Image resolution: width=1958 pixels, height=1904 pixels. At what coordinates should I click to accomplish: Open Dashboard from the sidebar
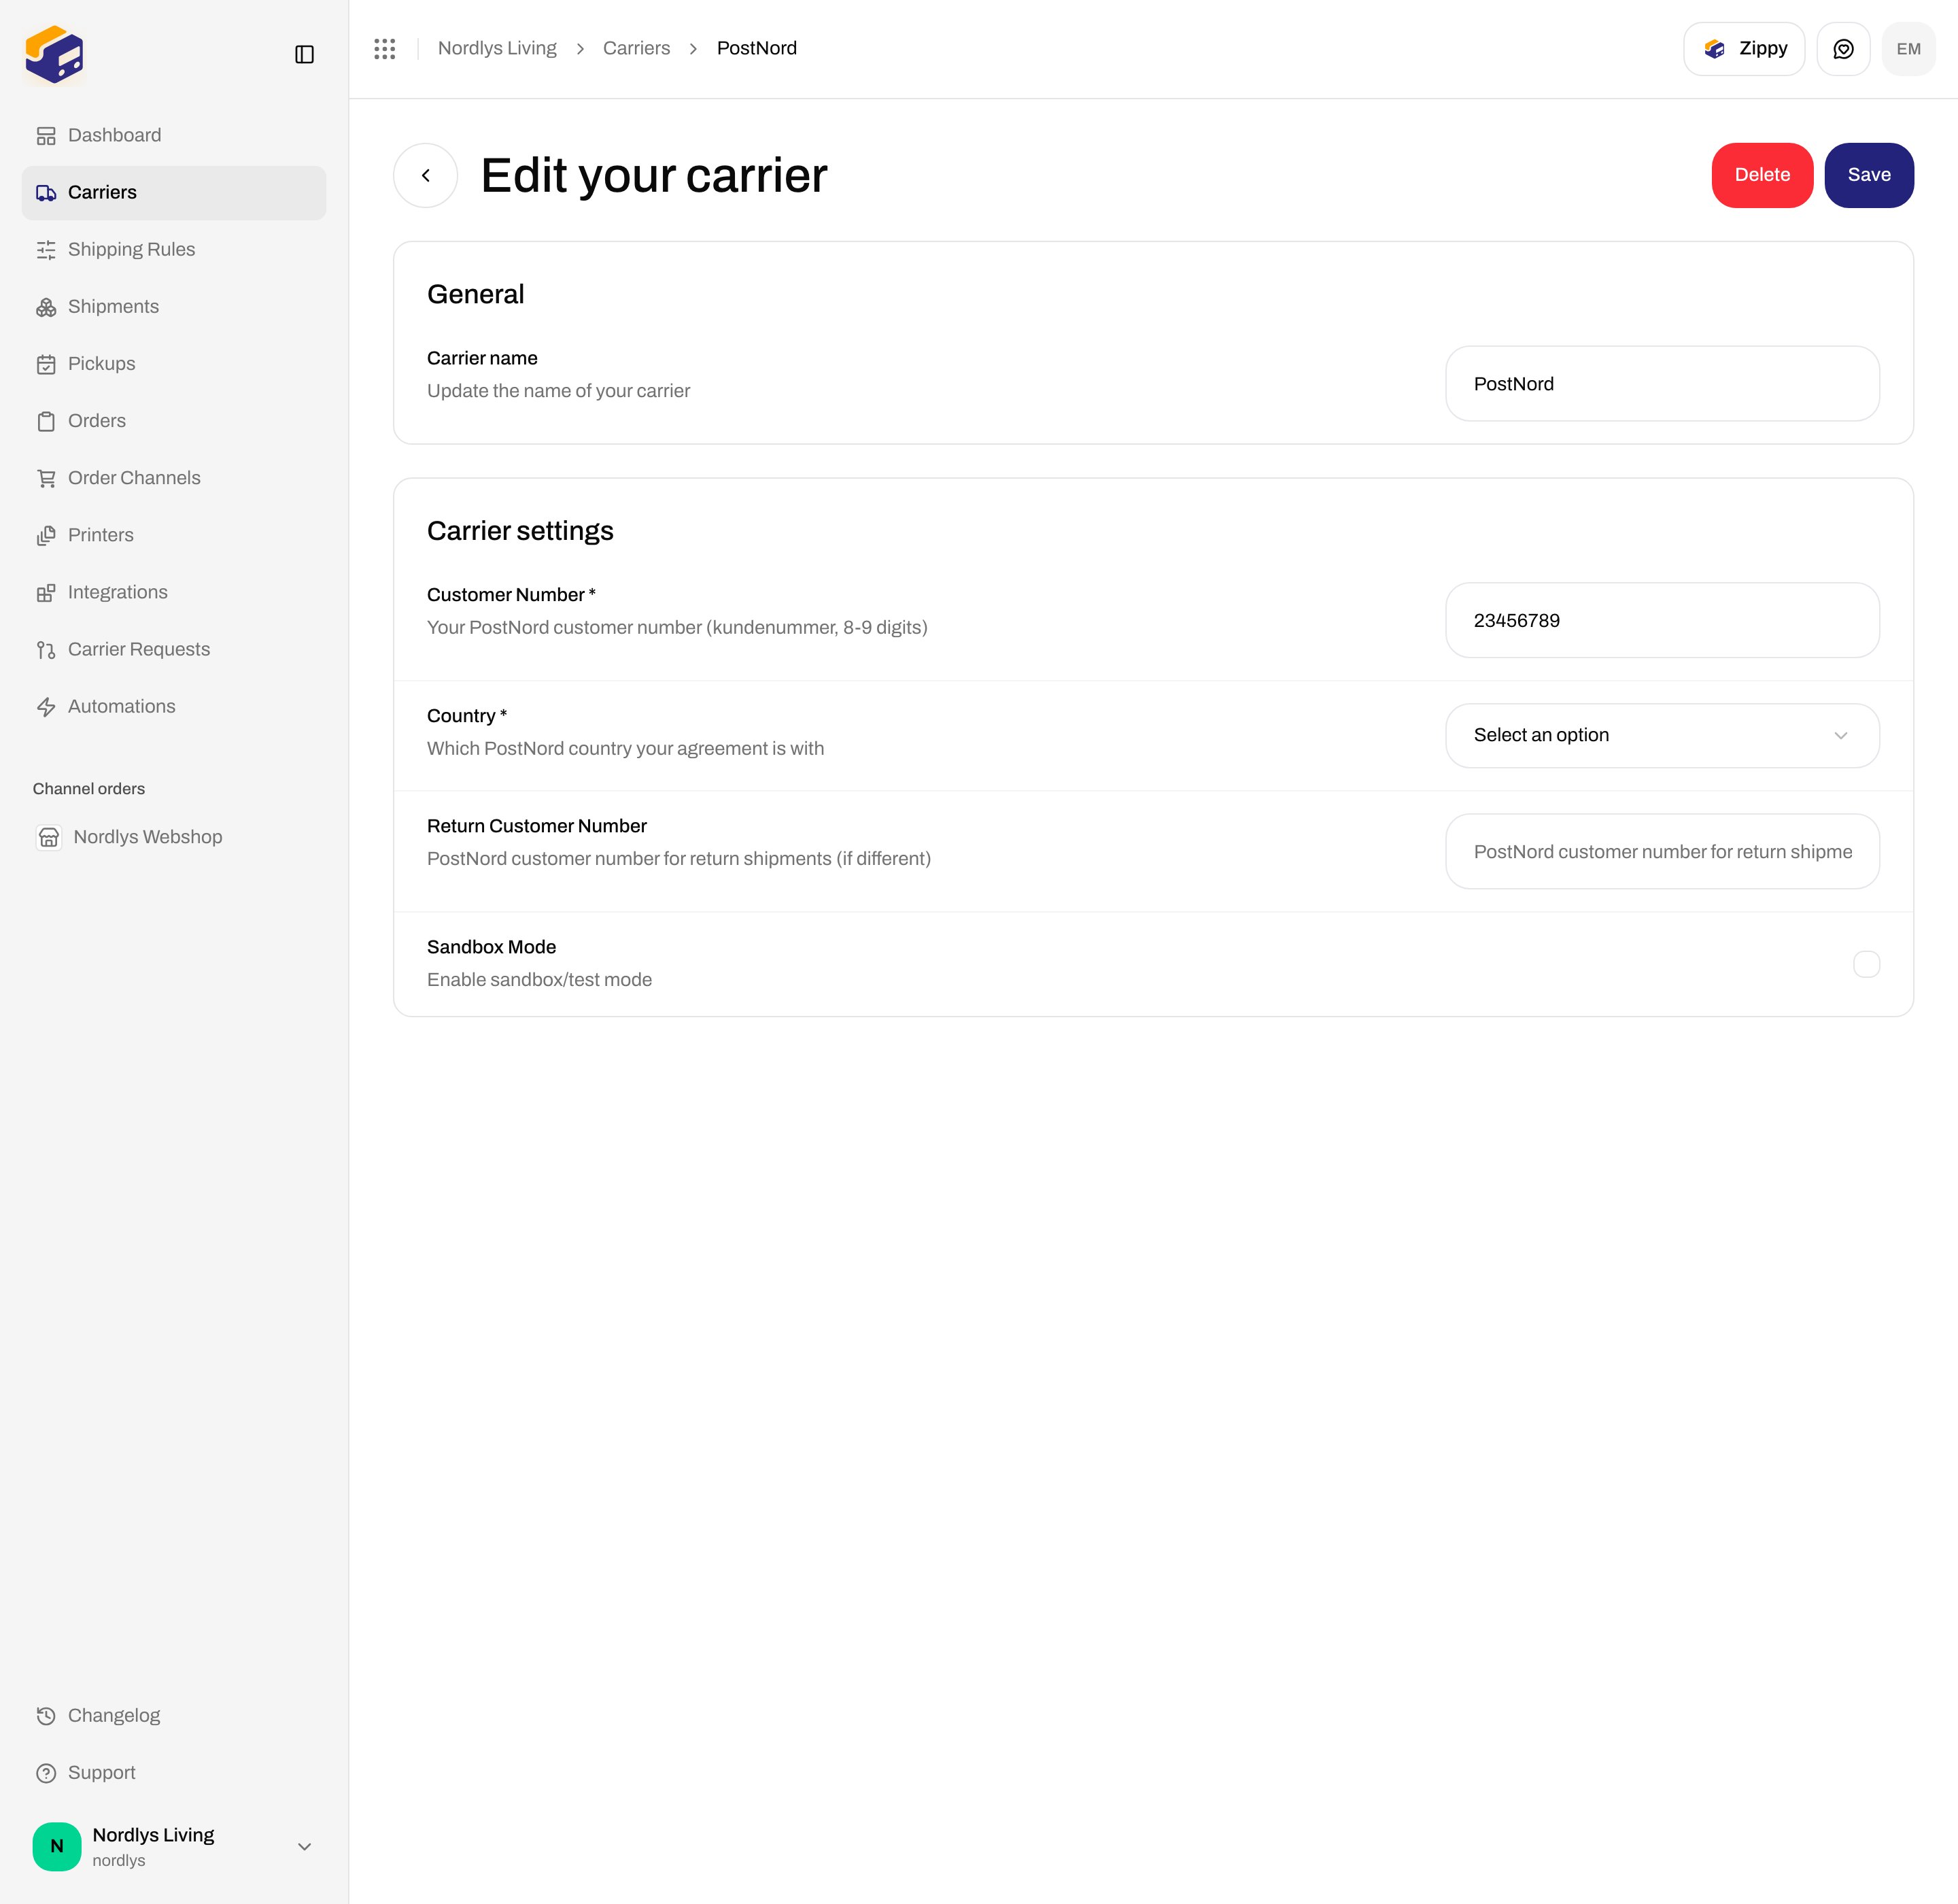click(174, 135)
